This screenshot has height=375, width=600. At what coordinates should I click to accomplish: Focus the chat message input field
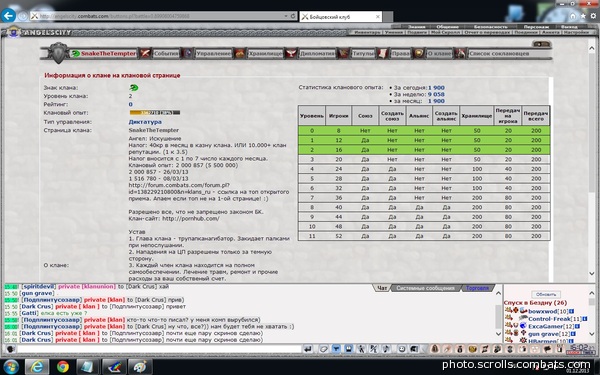pyautogui.click(x=159, y=349)
